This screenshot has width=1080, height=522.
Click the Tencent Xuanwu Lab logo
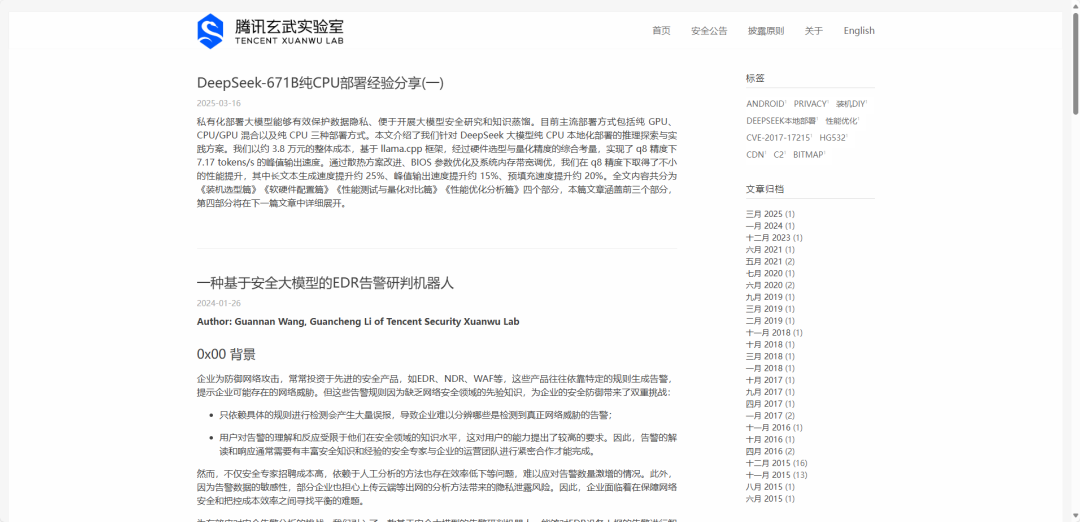pyautogui.click(x=271, y=31)
